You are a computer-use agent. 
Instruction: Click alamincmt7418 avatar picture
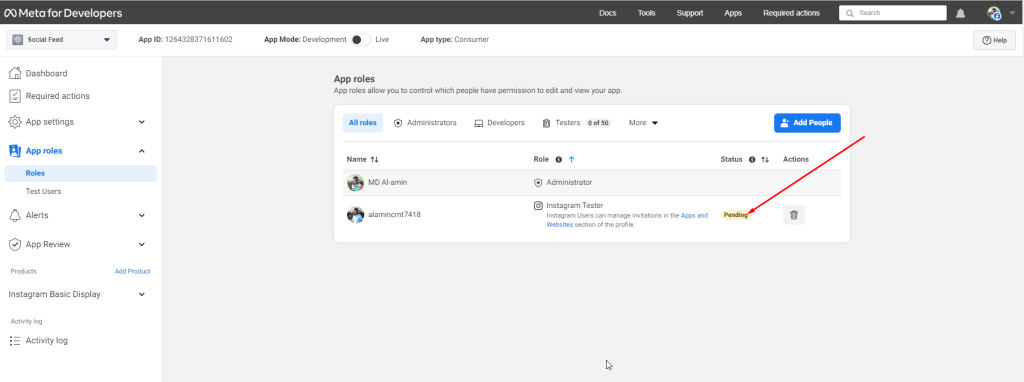(355, 215)
